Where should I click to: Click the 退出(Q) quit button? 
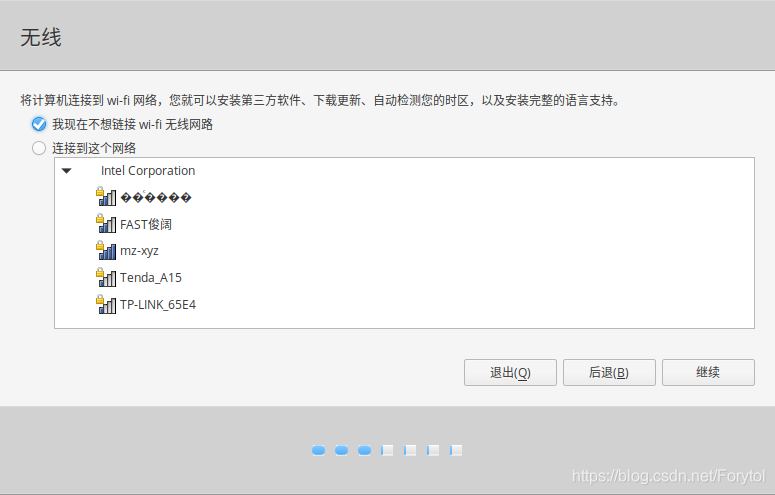pyautogui.click(x=510, y=372)
